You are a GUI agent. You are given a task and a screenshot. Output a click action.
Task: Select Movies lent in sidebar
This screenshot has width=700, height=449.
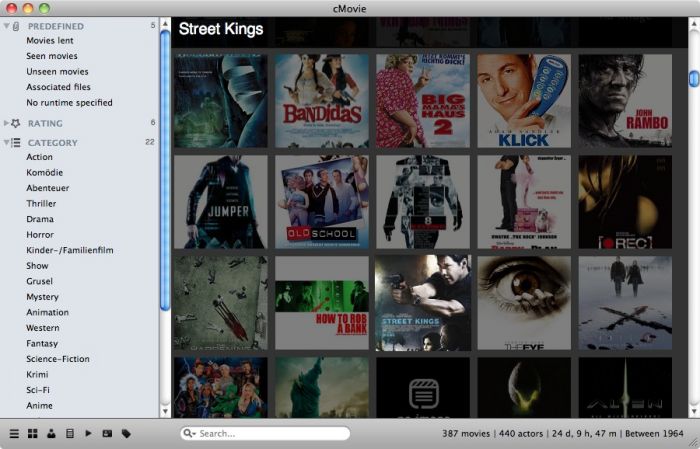coord(50,40)
